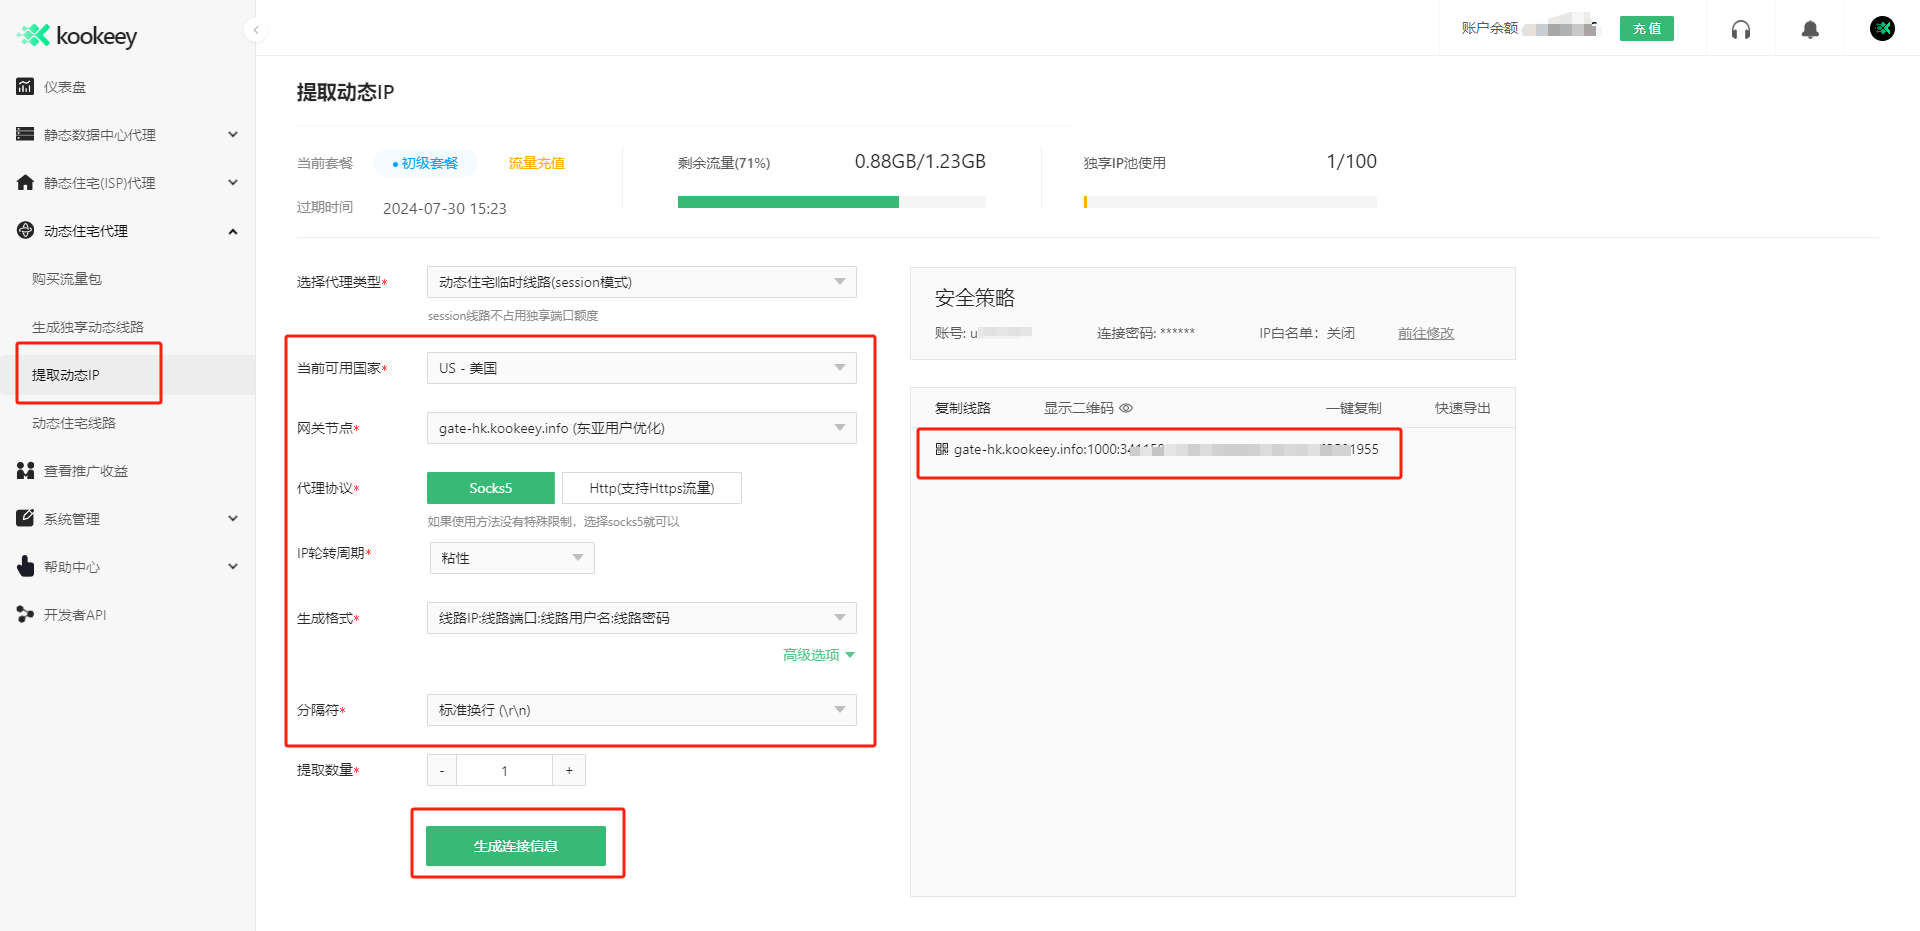Click the kookeey logo
The width and height of the screenshot is (1920, 931).
tap(75, 35)
